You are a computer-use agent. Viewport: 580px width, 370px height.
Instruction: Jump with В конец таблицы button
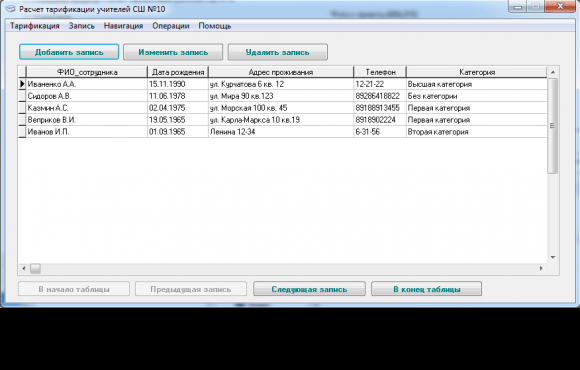click(426, 289)
